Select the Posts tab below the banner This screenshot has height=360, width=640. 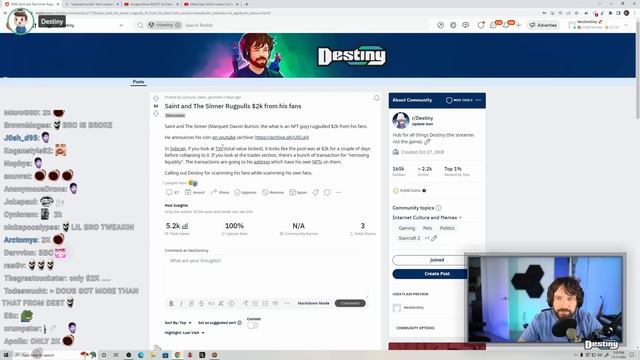point(138,82)
